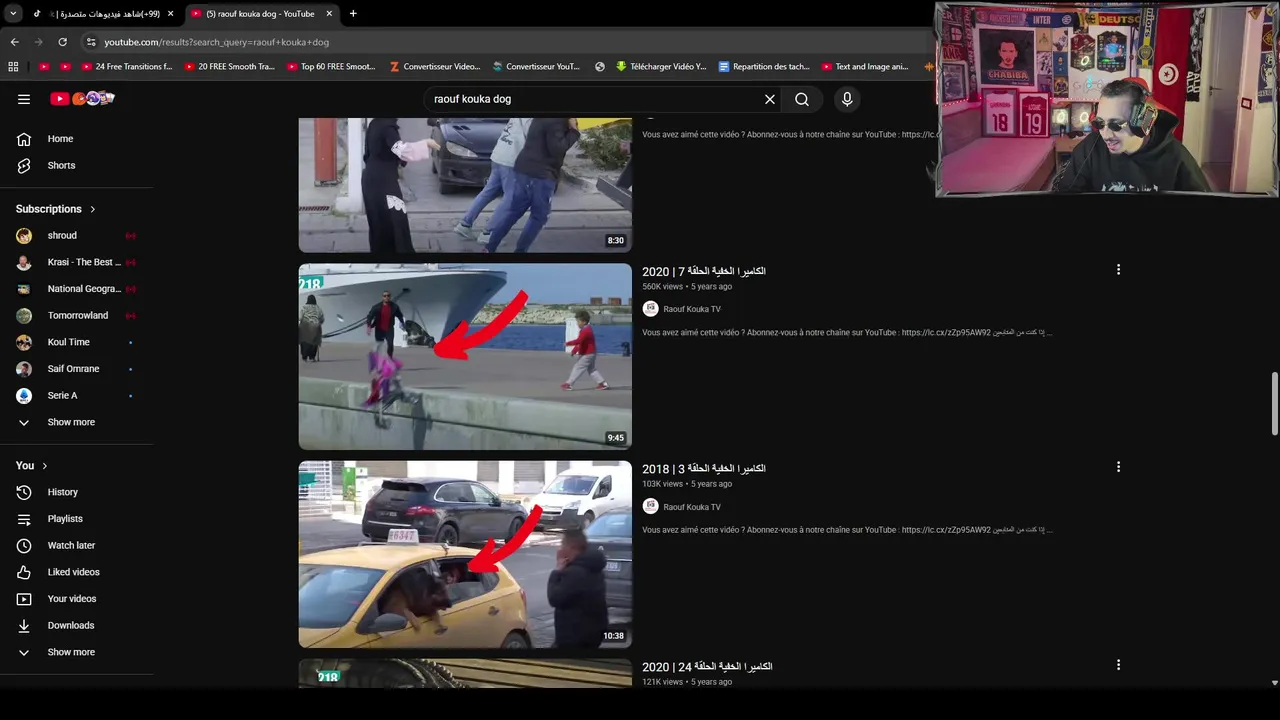Open Tomorrowland subscription
This screenshot has width=1280, height=720.
tap(76, 315)
